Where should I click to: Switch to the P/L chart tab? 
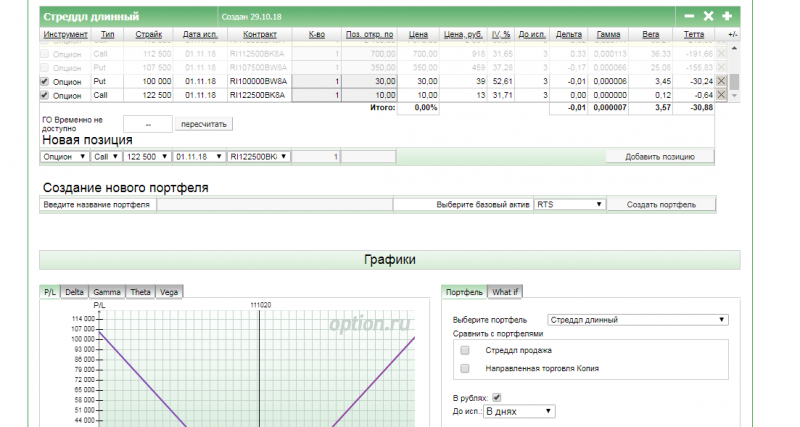click(49, 292)
